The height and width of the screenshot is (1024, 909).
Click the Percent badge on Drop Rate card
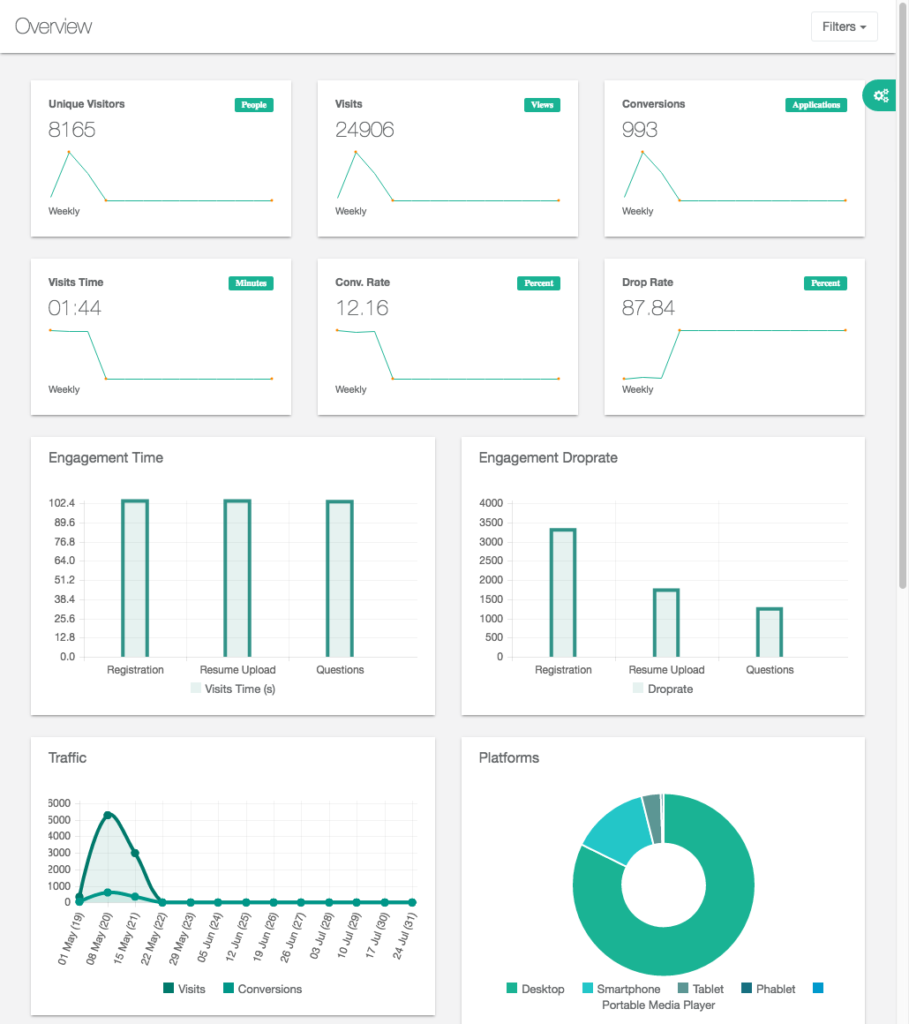(825, 283)
